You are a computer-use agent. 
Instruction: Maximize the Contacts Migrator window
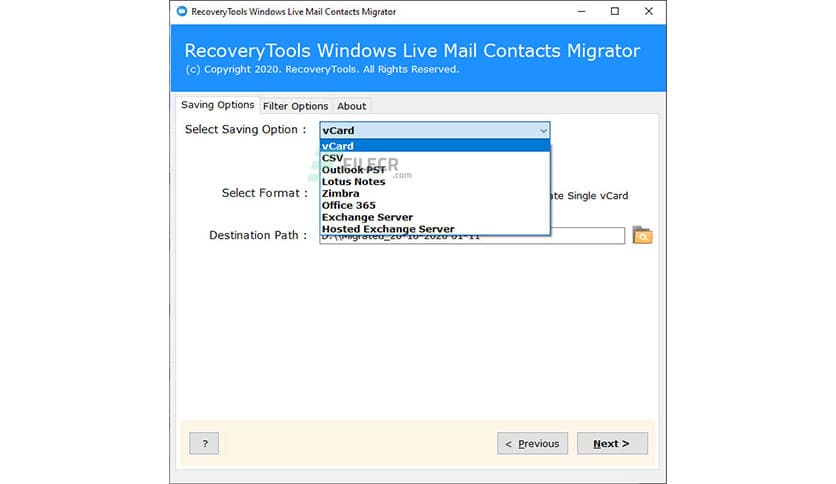point(615,11)
